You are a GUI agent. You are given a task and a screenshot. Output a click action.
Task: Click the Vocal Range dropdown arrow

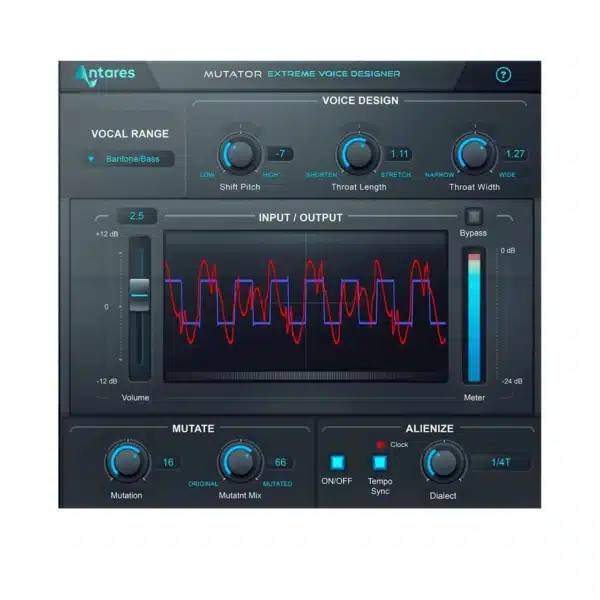pyautogui.click(x=91, y=159)
